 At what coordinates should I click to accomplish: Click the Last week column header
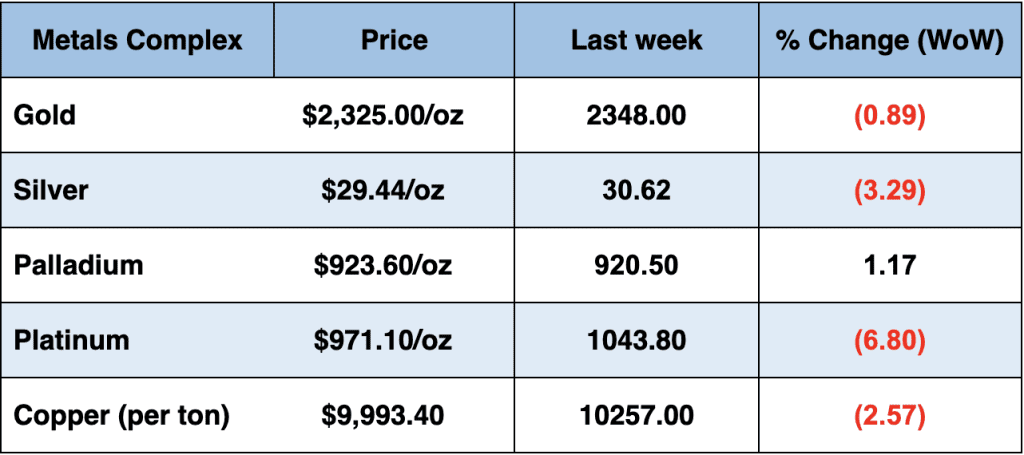(x=636, y=41)
